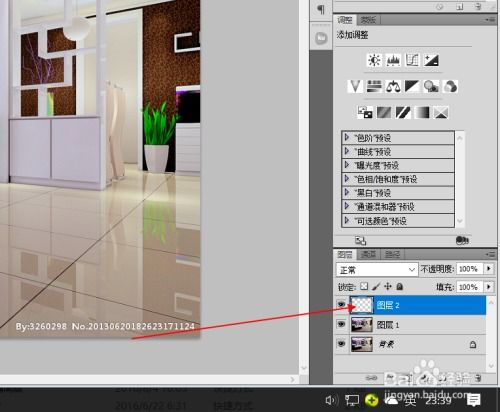The image size is (500, 412).
Task: Switch Adjustments panel to expanded view icon
Action: (360, 240)
